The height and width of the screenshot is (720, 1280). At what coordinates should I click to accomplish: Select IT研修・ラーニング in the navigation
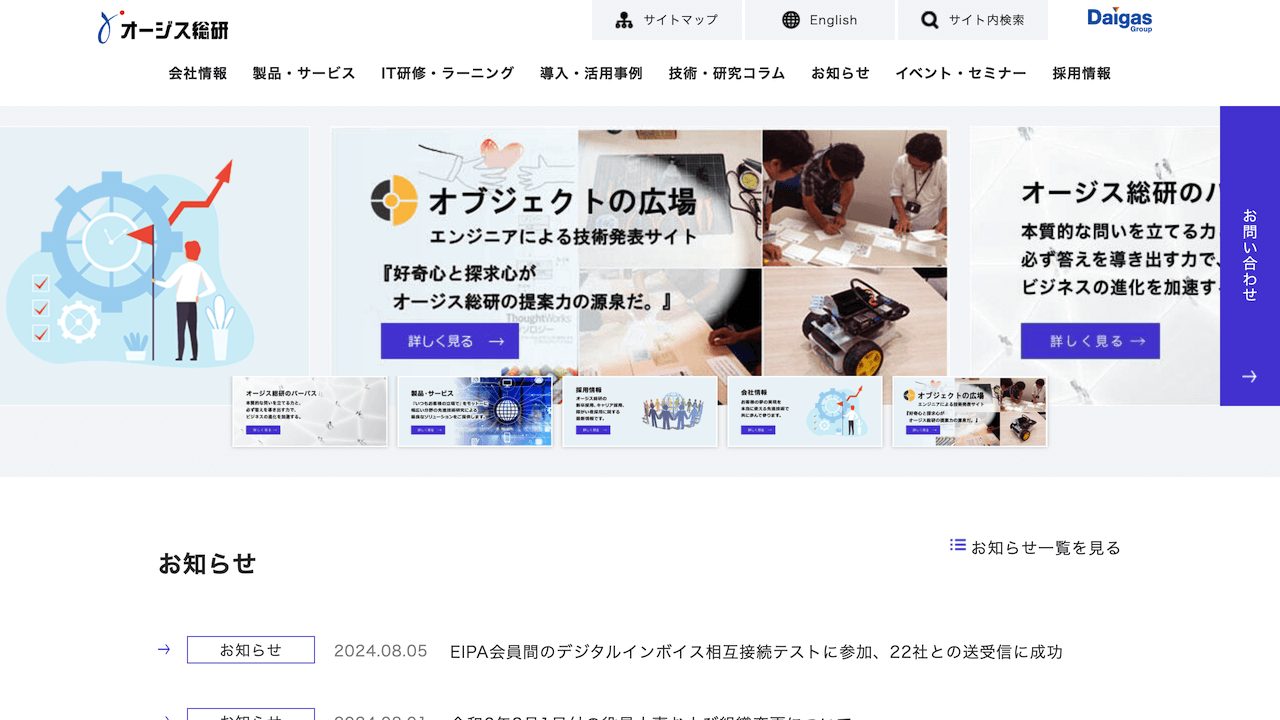tap(446, 72)
